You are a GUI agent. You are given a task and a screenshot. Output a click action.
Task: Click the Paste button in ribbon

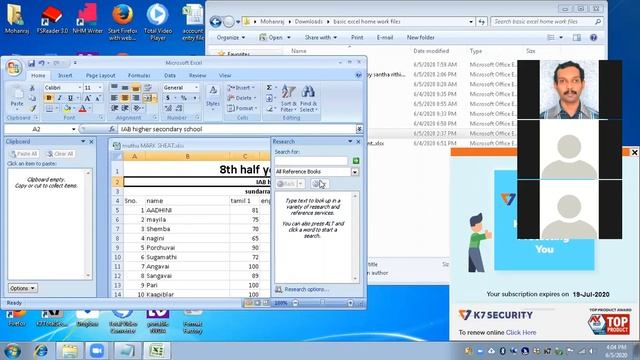17,97
